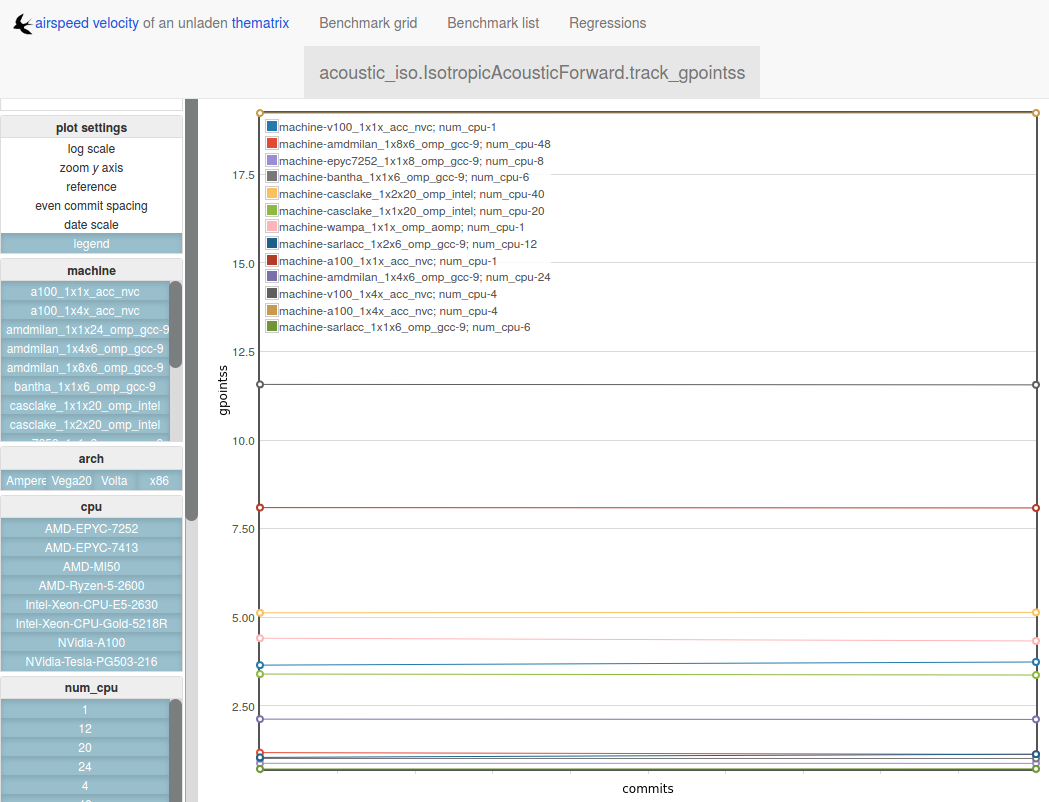Open the thematrix project link
Screen dimensions: 1049x802
point(260,23)
